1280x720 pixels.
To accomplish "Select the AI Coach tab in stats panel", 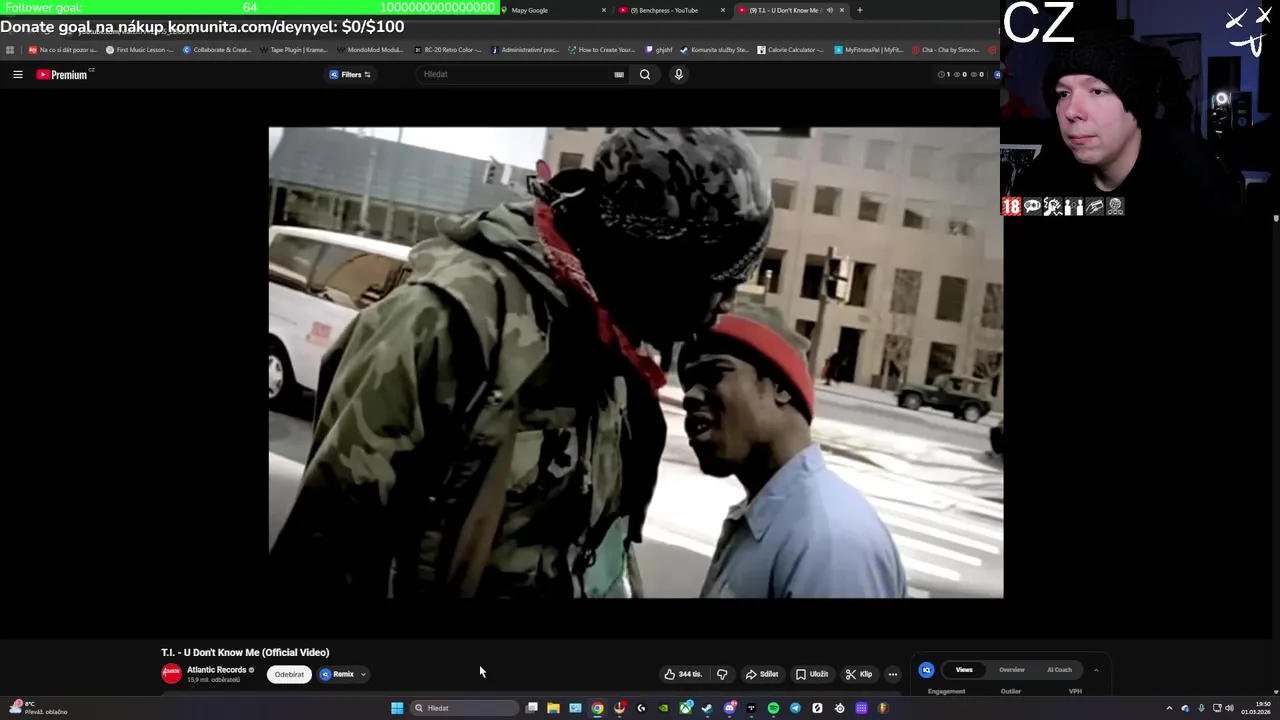I will pos(1059,670).
